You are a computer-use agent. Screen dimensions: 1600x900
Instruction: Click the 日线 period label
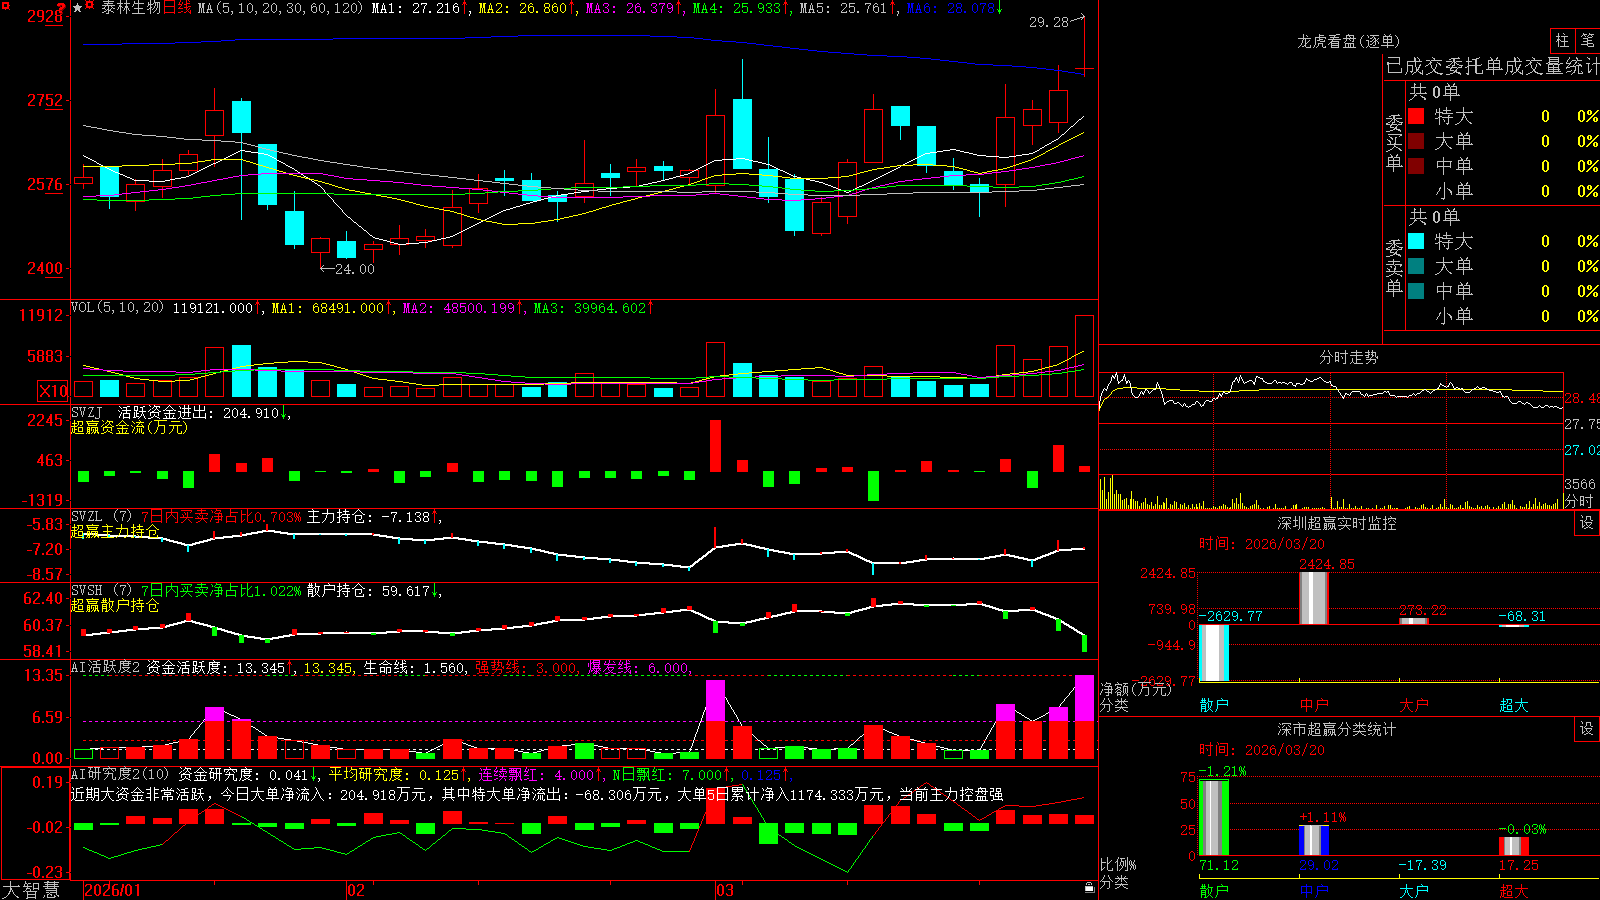tap(177, 8)
